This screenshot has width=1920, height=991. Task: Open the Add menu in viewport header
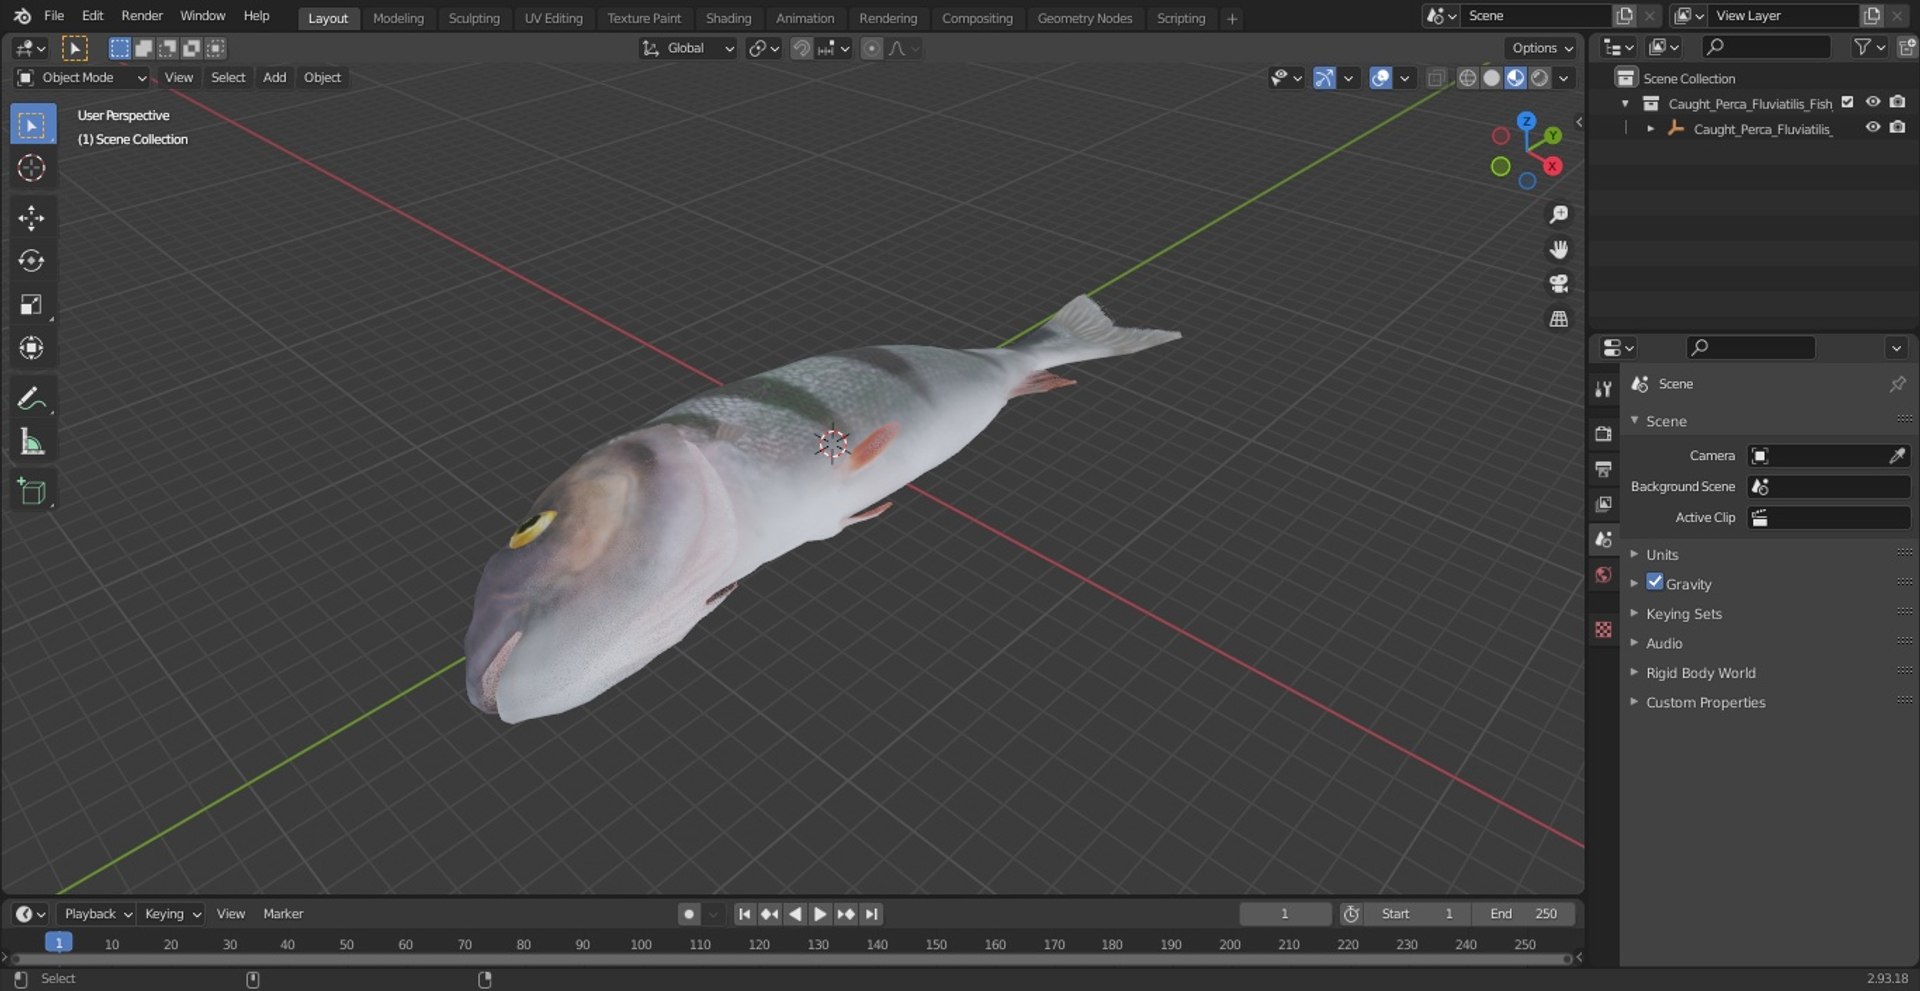[274, 77]
